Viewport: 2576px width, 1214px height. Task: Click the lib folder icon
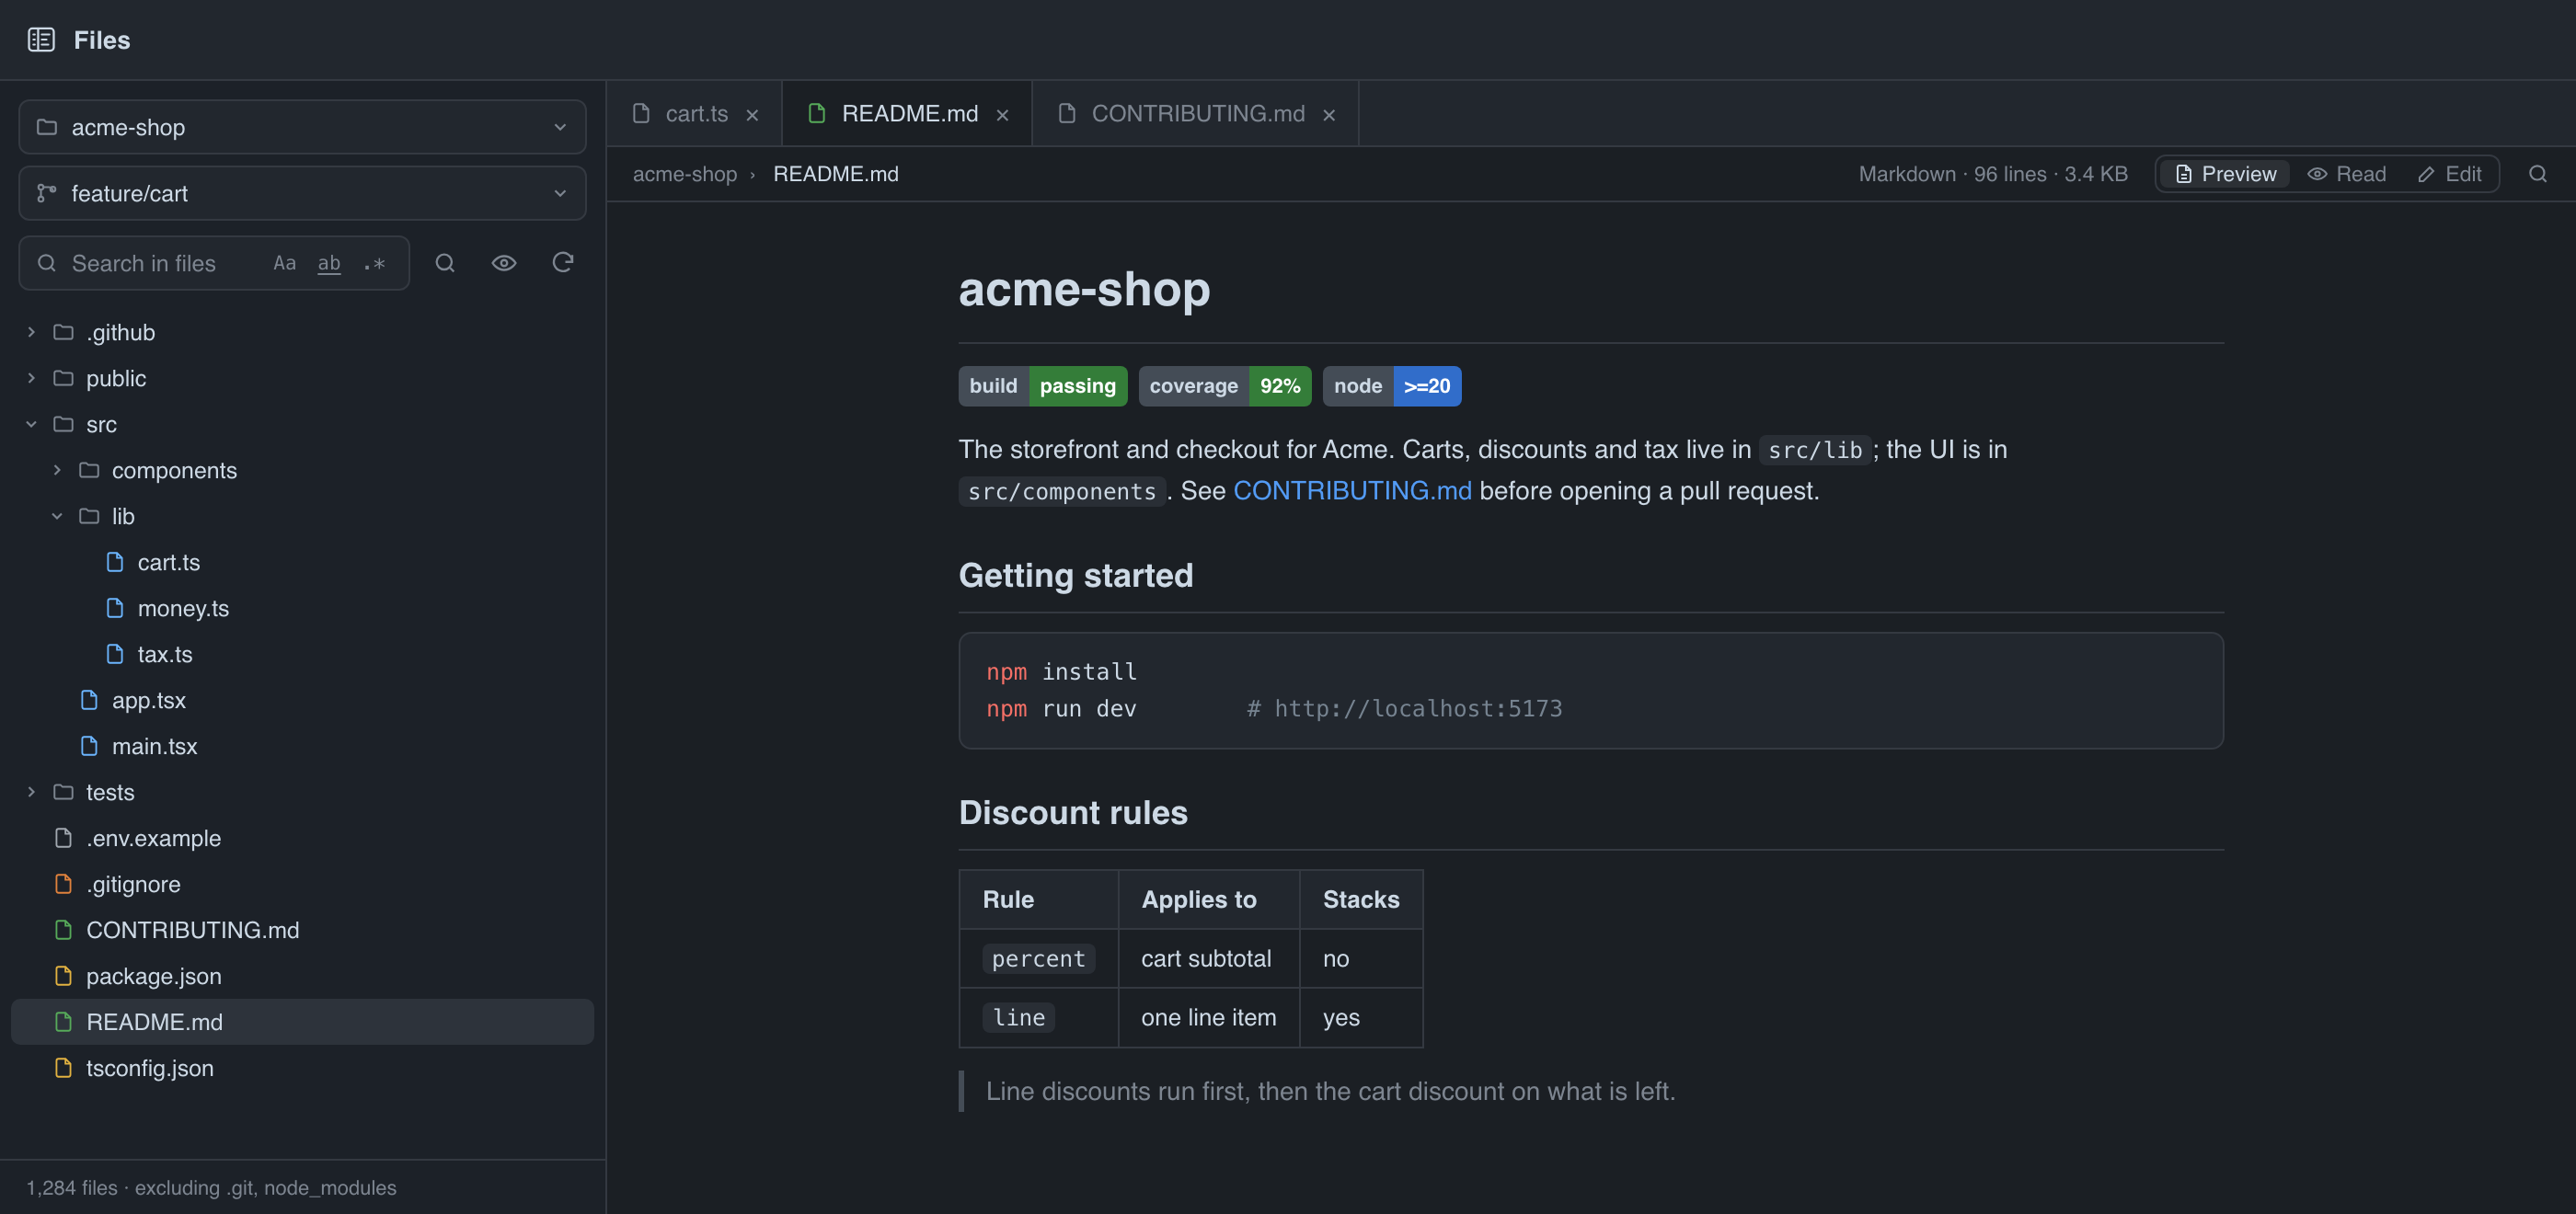[89, 516]
